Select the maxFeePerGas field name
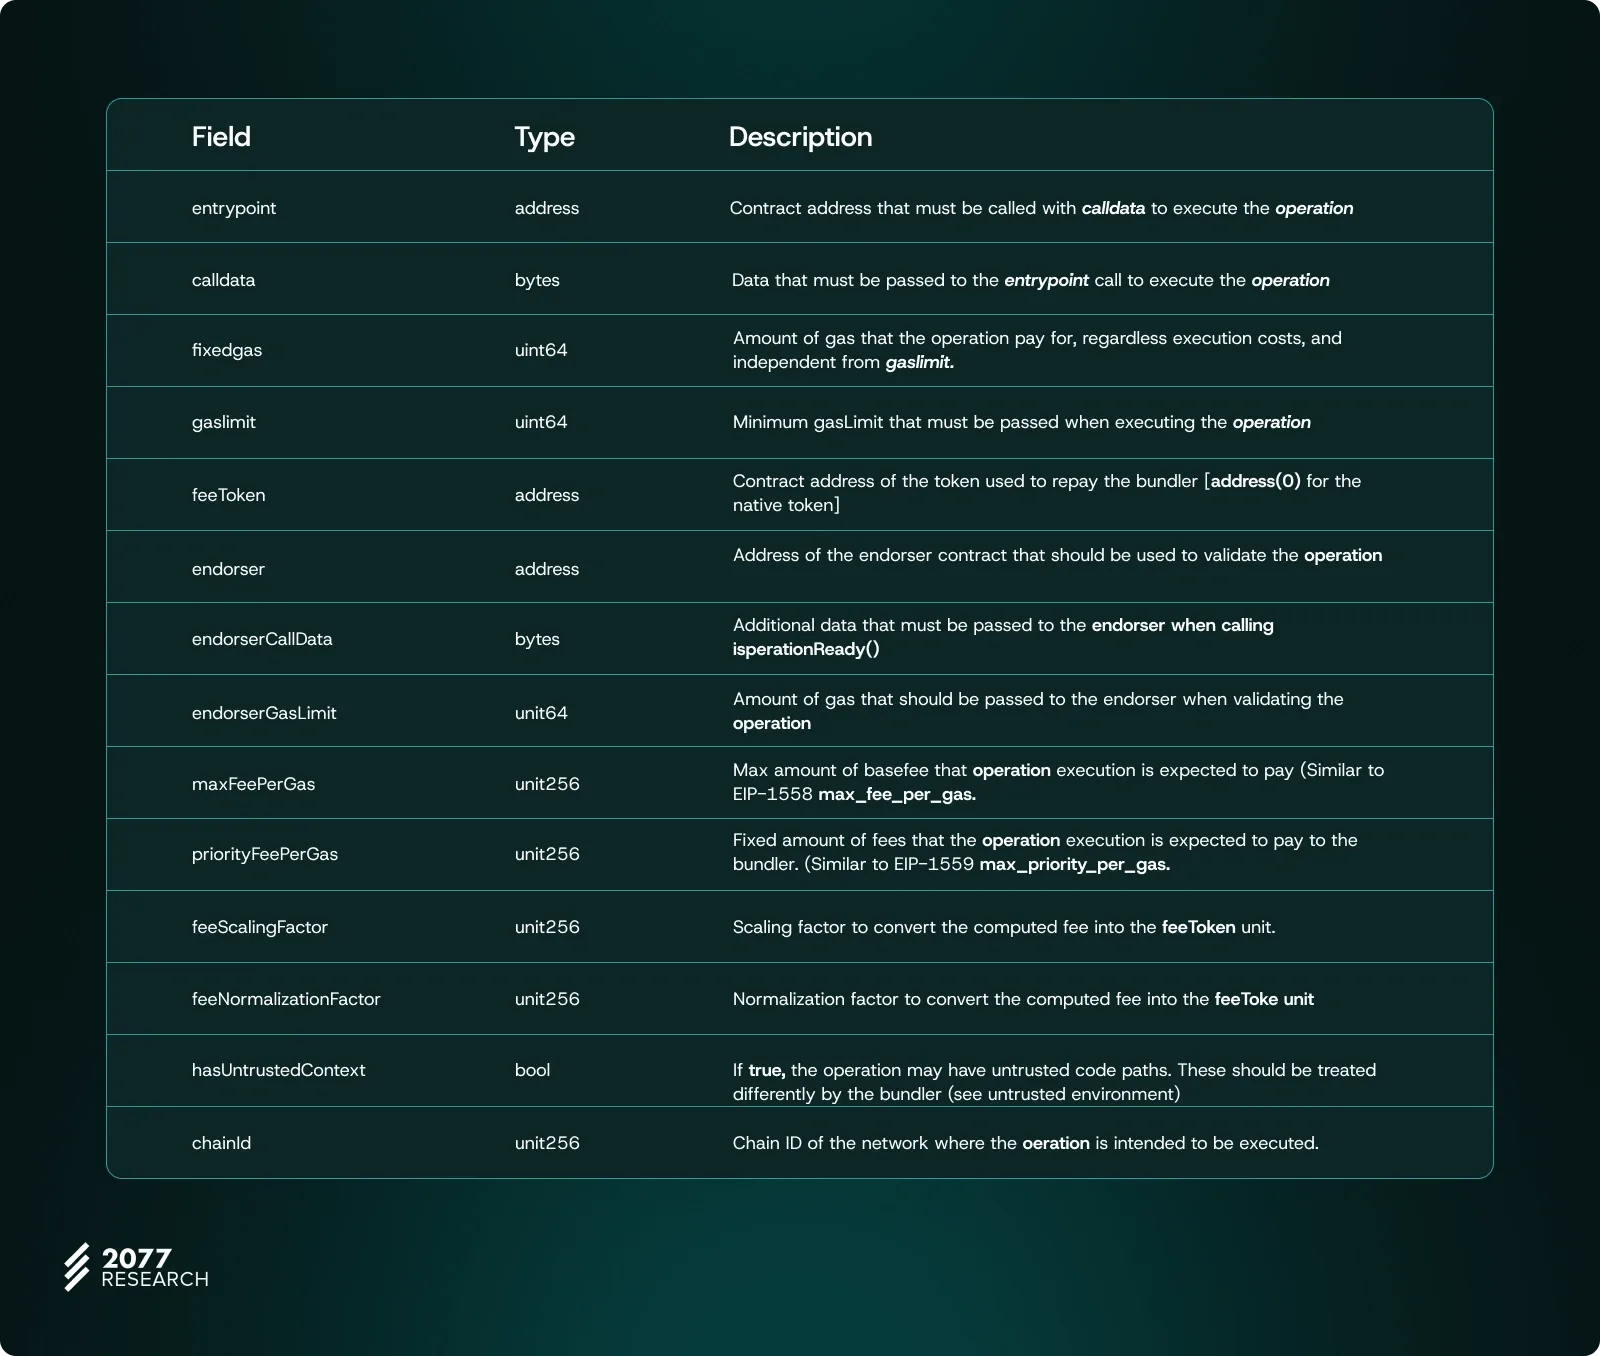The width and height of the screenshot is (1600, 1356). point(253,784)
